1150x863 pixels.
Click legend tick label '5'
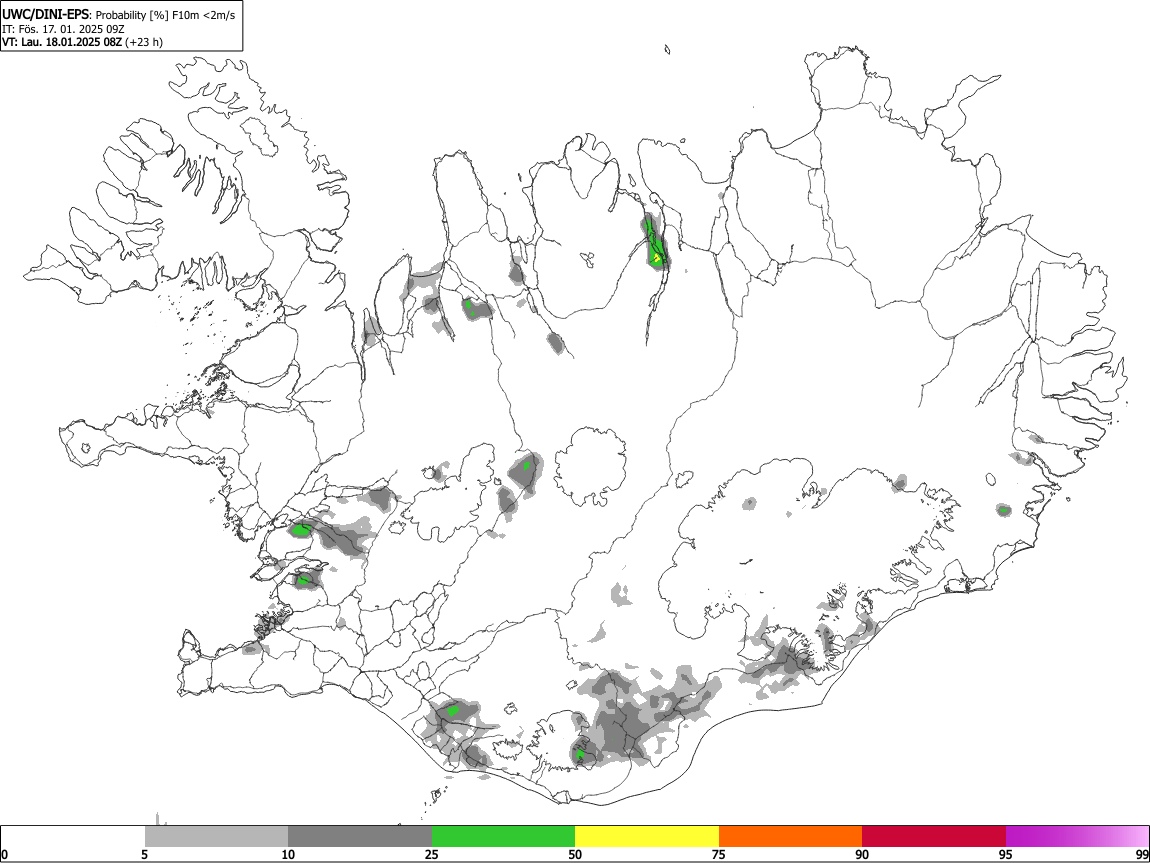144,855
